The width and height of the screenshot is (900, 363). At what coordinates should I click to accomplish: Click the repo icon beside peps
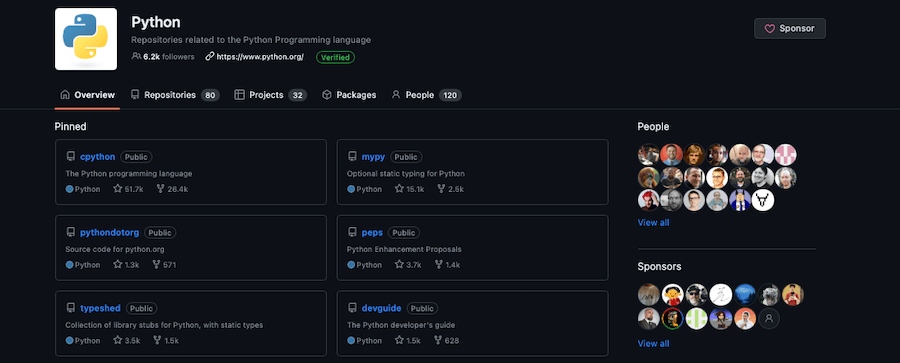tap(352, 232)
